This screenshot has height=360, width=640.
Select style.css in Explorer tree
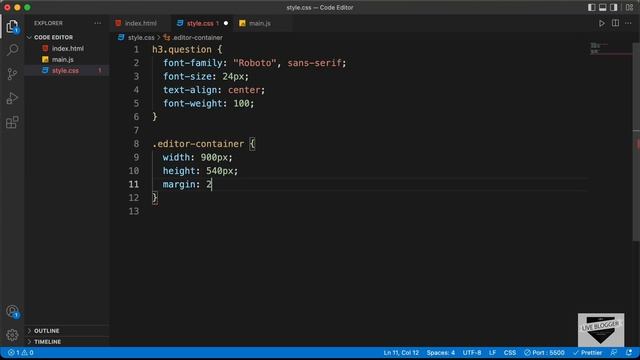(65, 71)
